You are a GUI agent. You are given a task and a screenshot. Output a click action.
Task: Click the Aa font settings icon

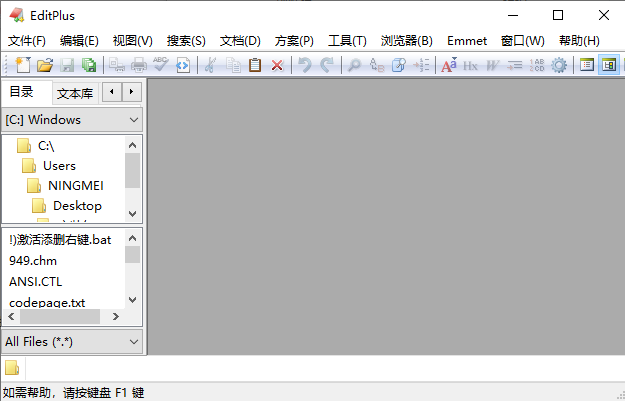point(448,65)
